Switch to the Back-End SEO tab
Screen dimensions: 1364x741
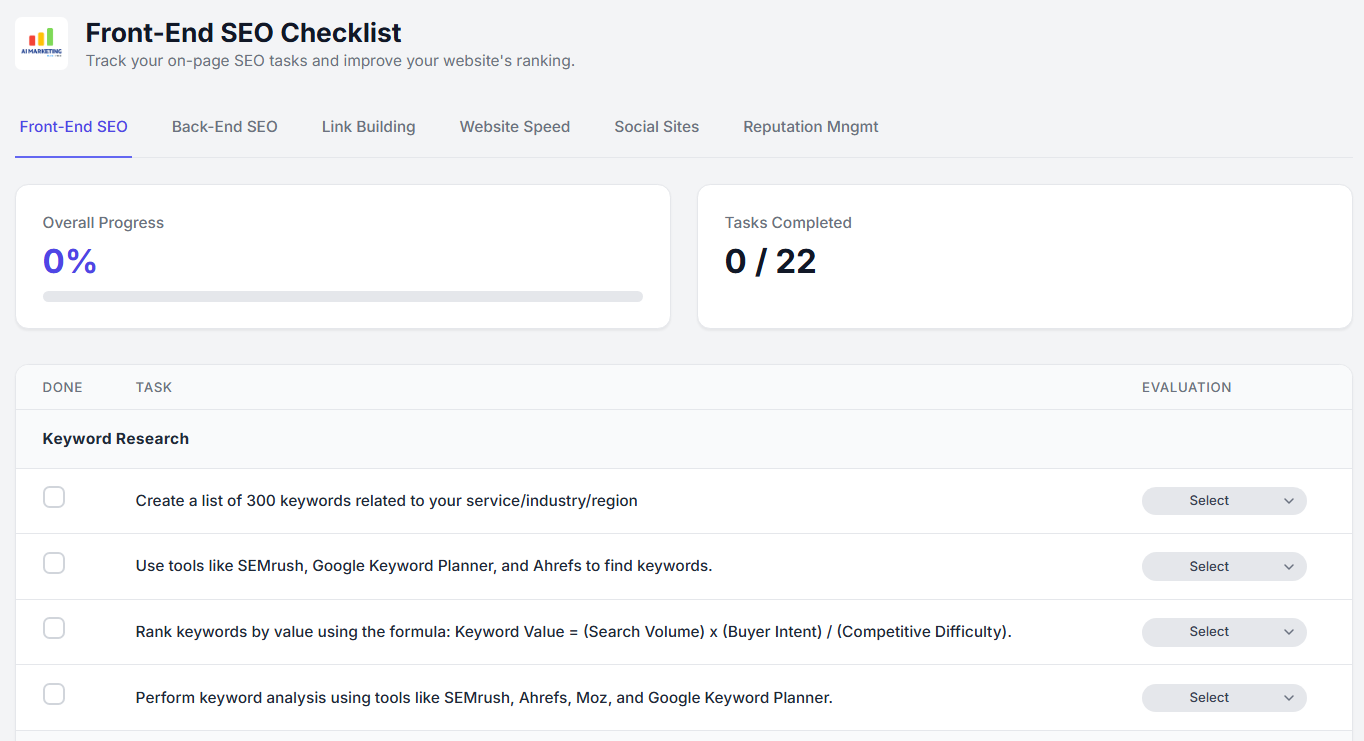[224, 127]
